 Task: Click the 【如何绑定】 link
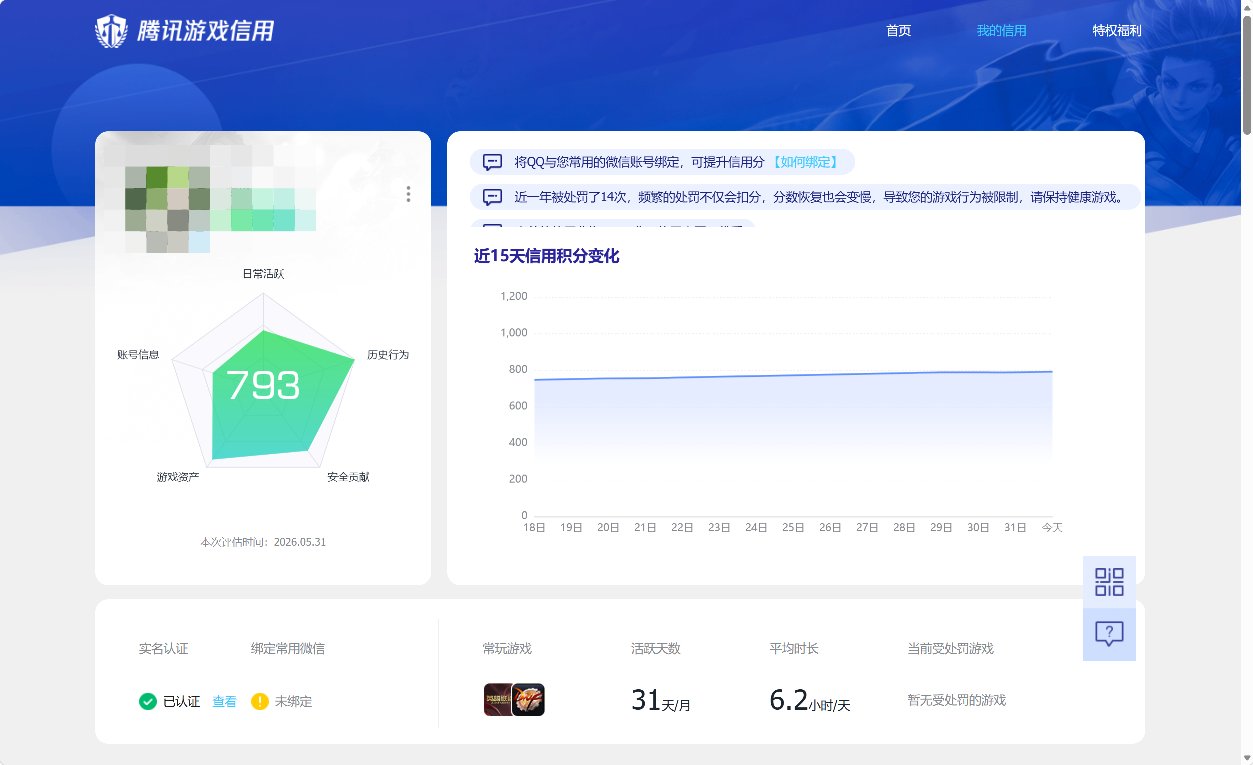804,162
